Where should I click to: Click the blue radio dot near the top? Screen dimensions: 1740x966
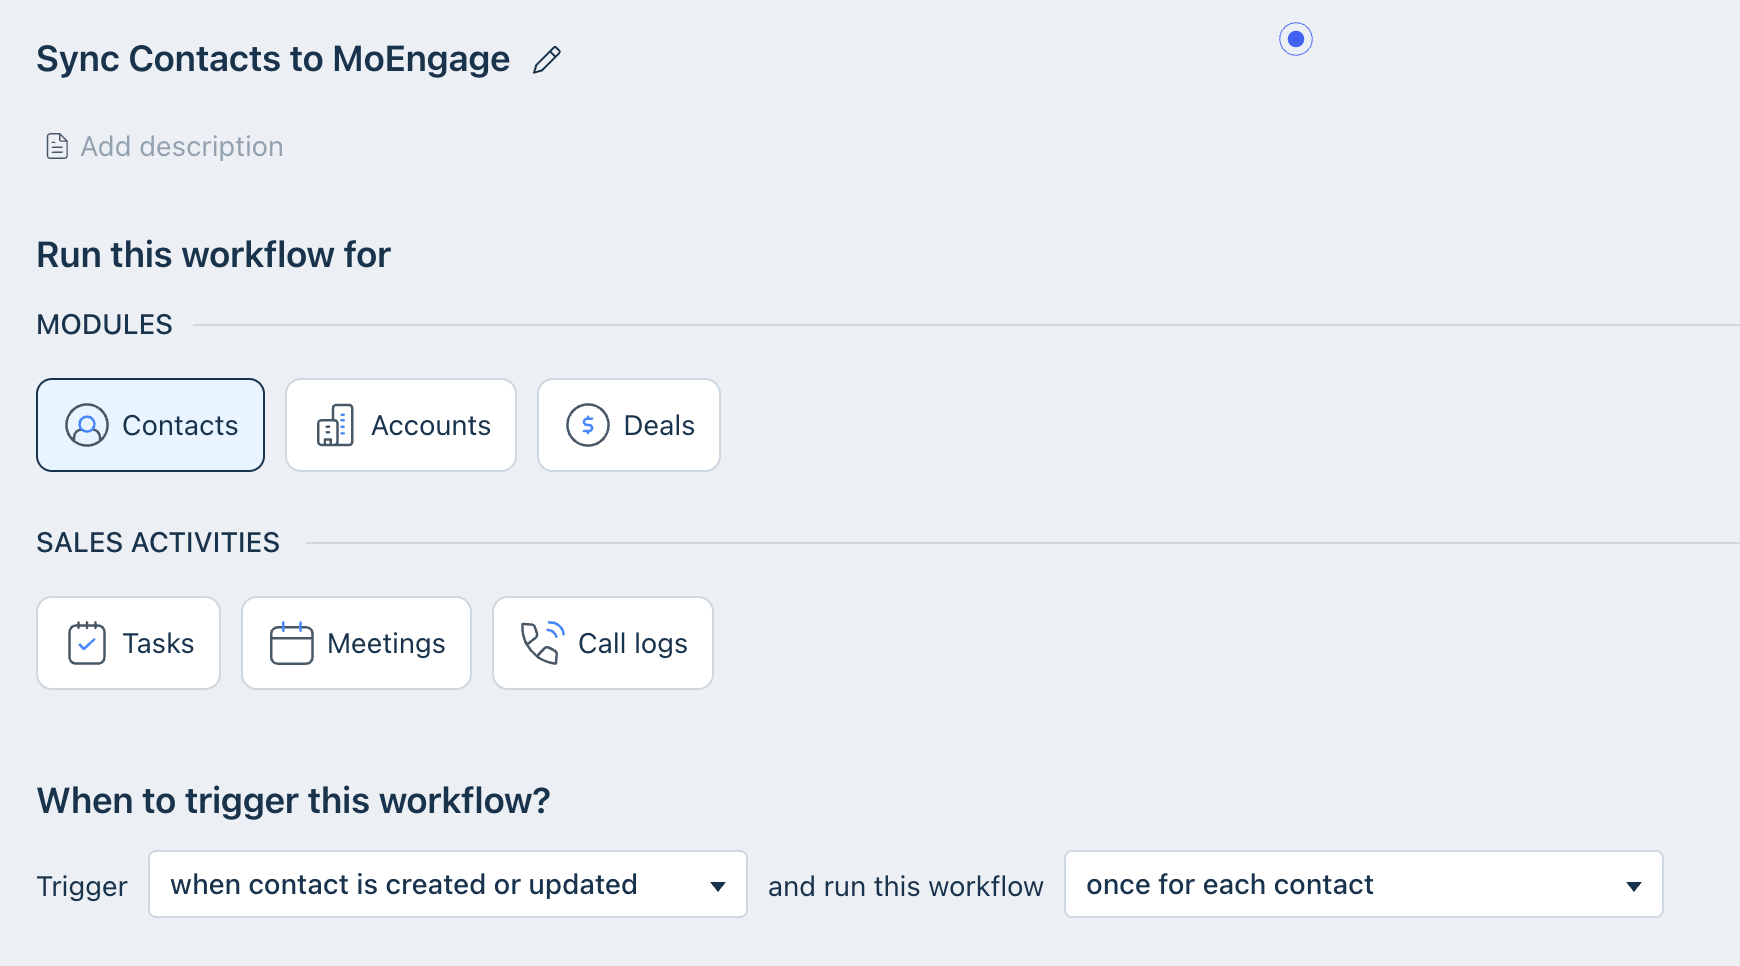coord(1296,39)
